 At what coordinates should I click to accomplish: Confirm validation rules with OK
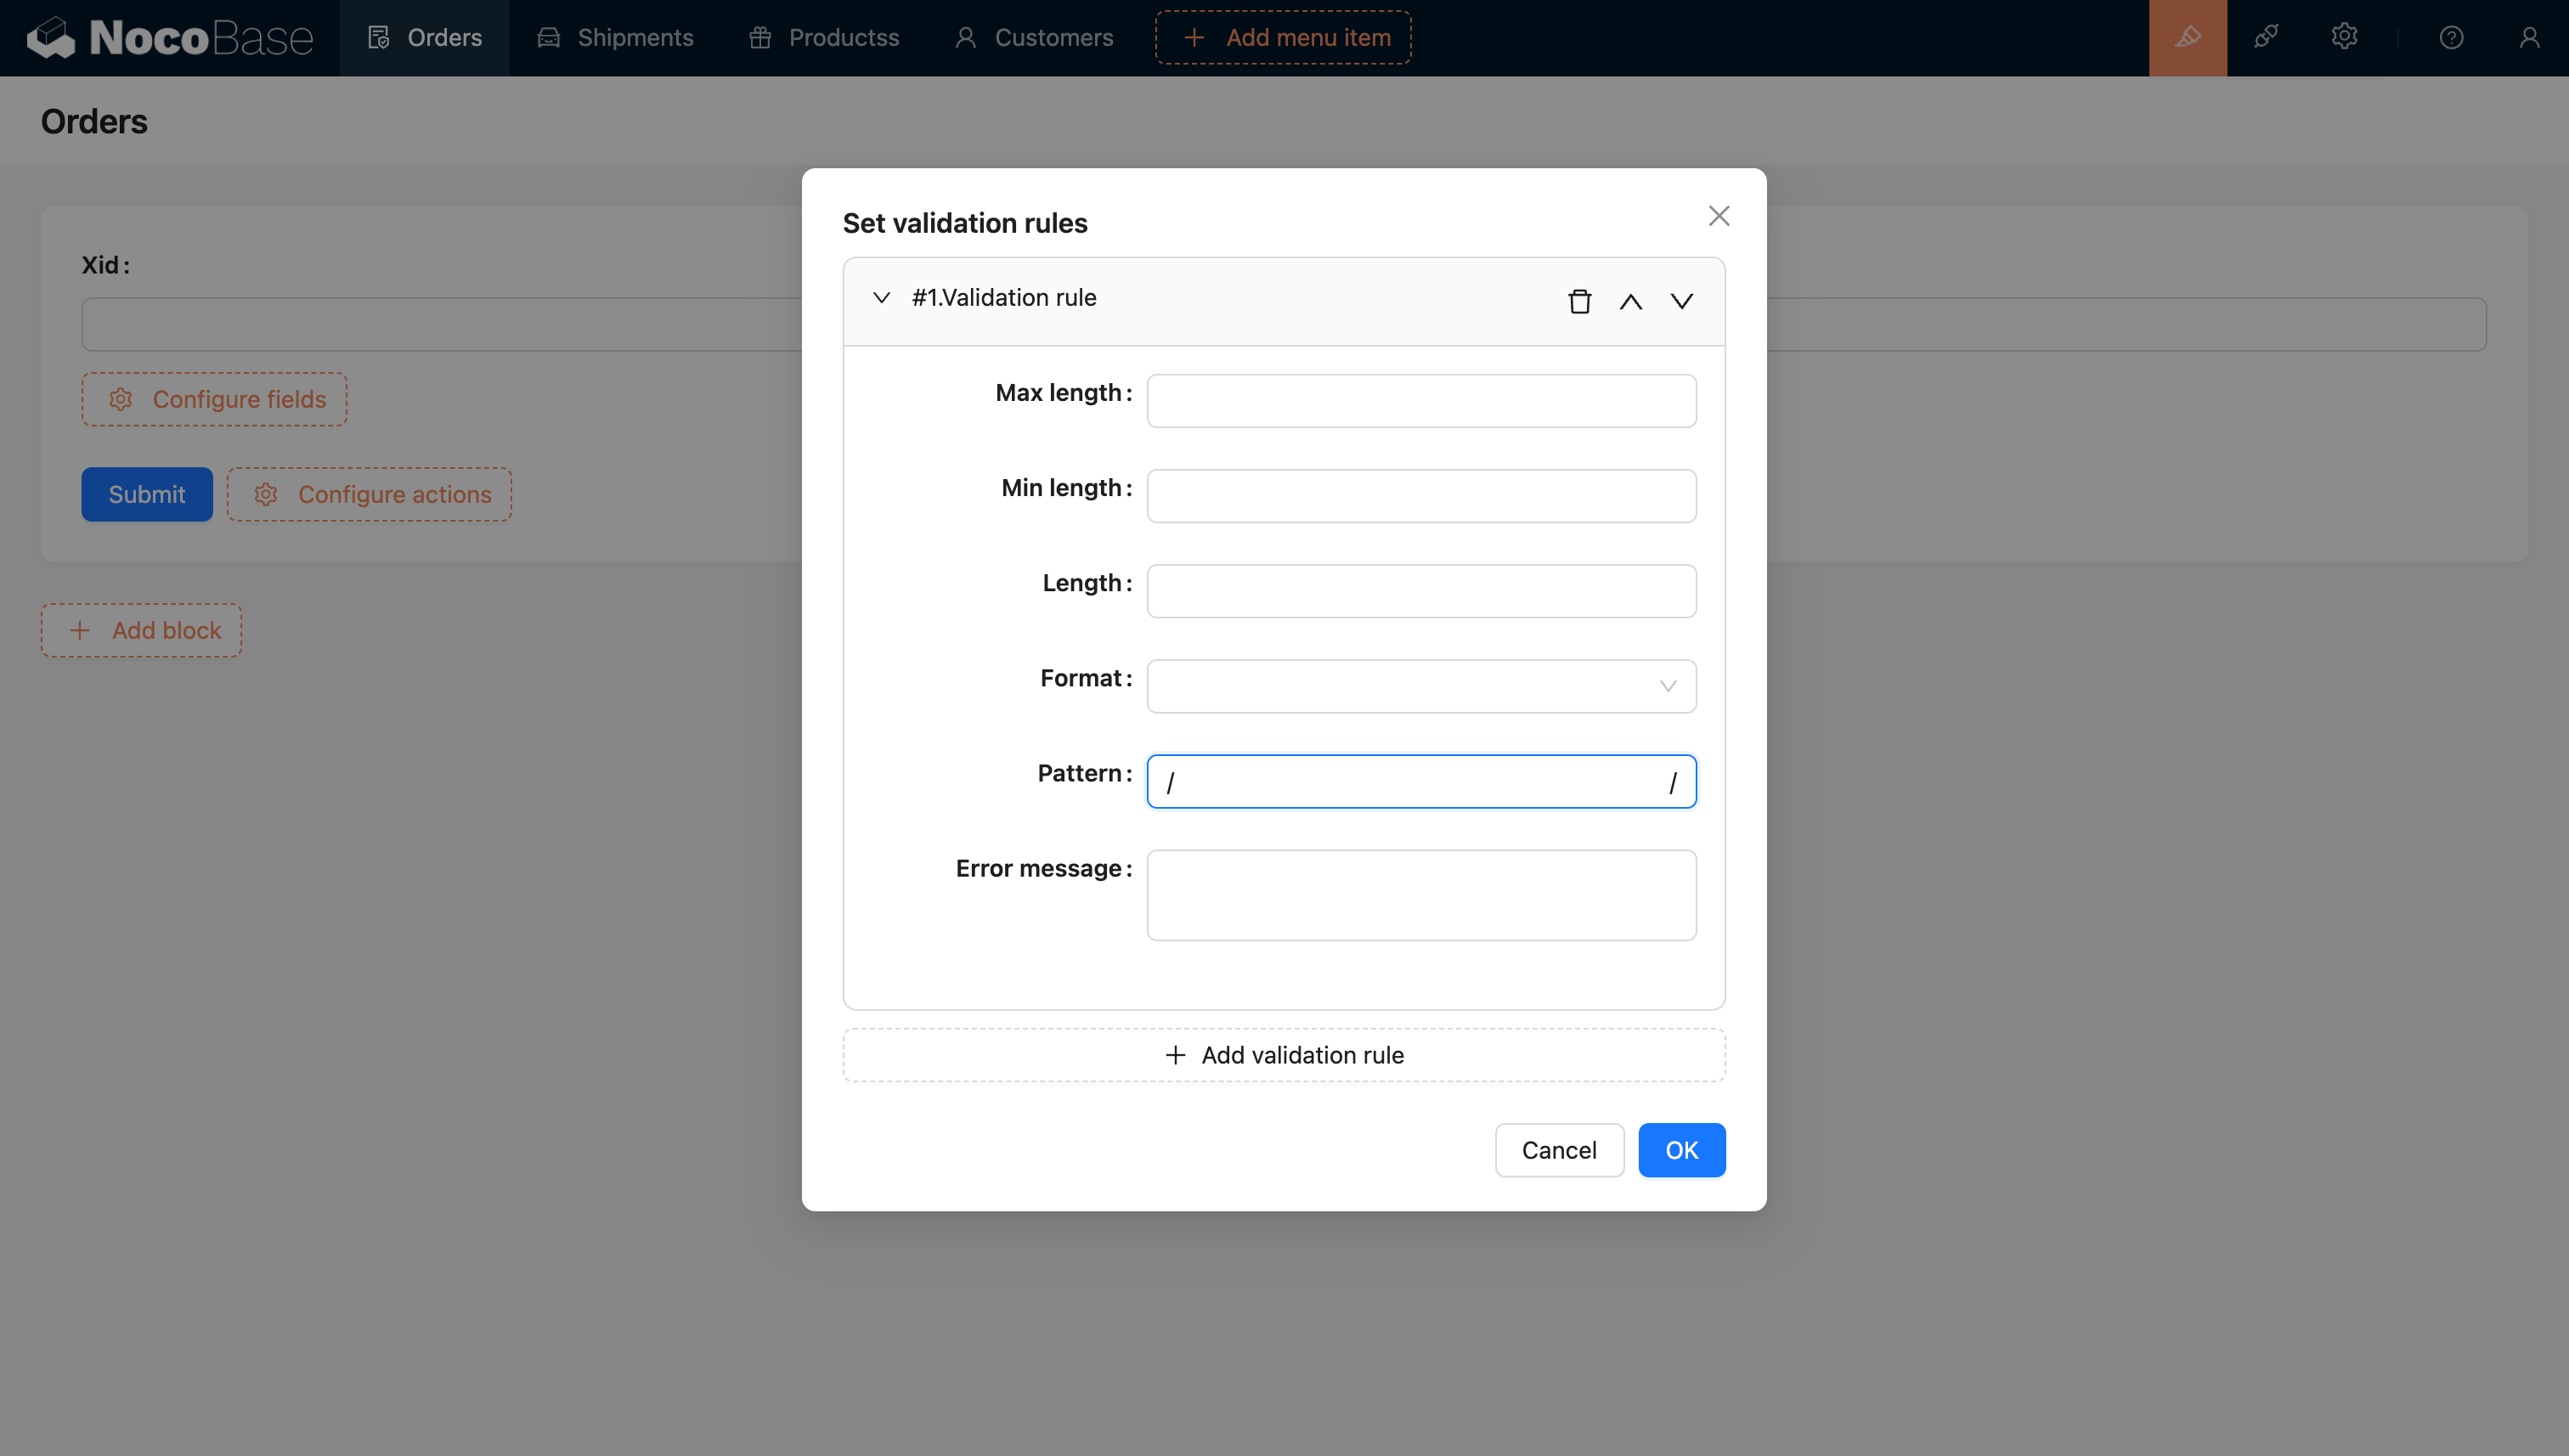1681,1150
